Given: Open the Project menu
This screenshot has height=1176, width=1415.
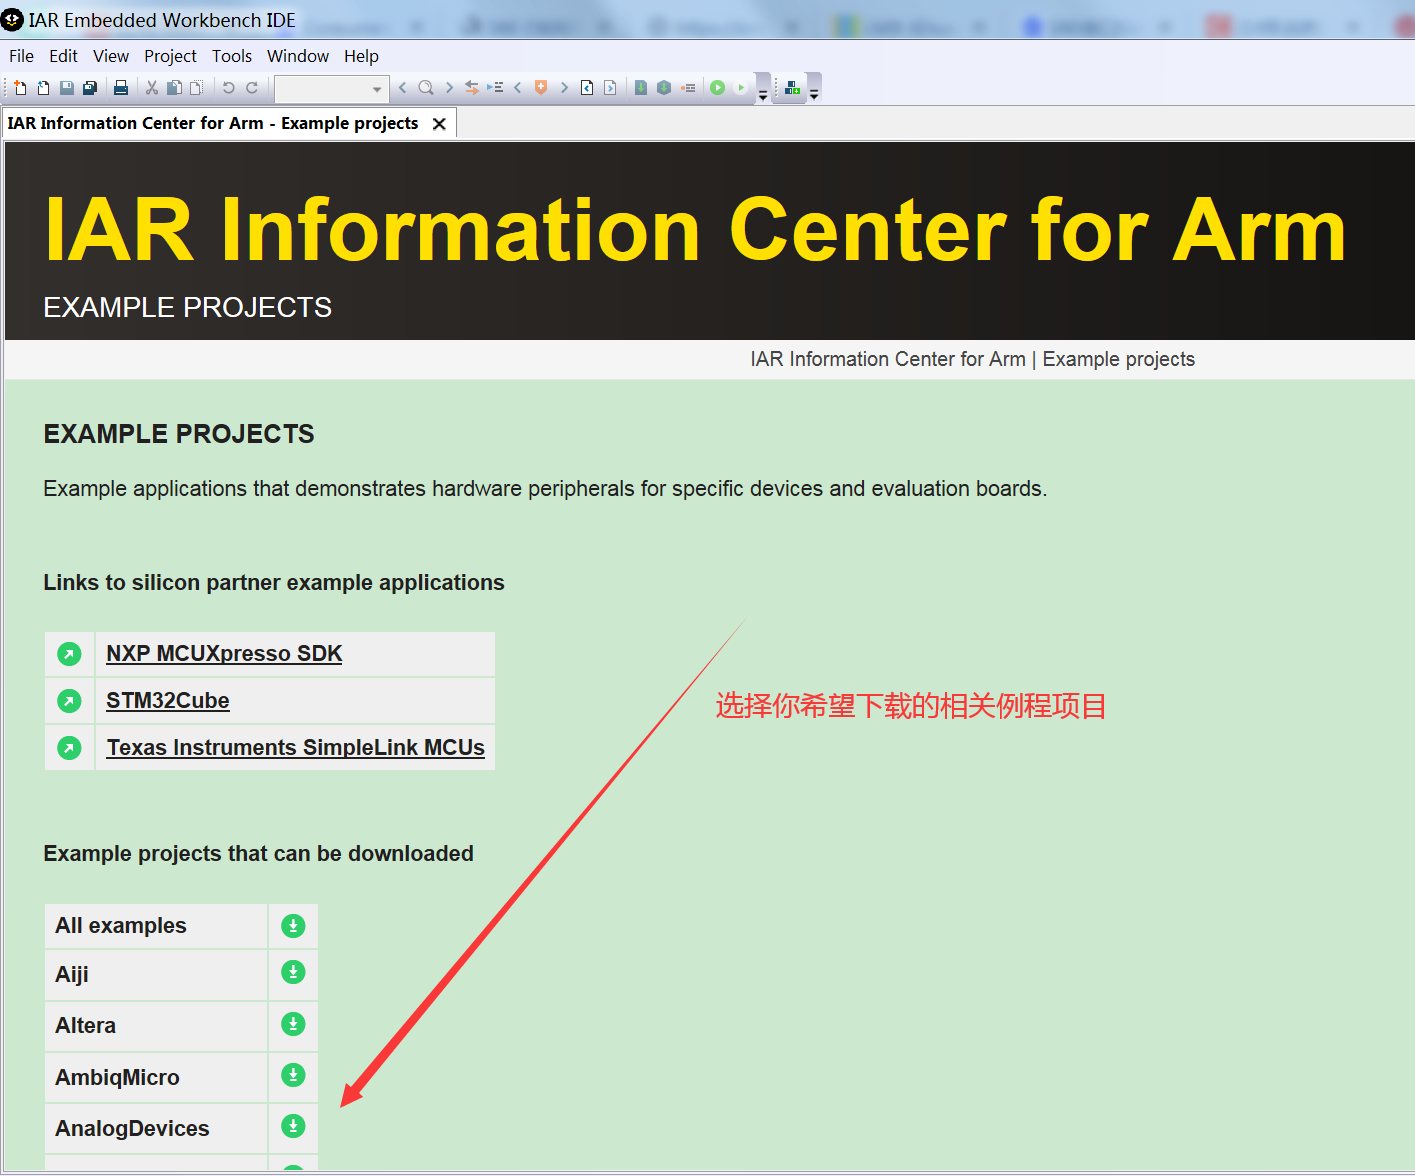Looking at the screenshot, I should click(x=170, y=56).
